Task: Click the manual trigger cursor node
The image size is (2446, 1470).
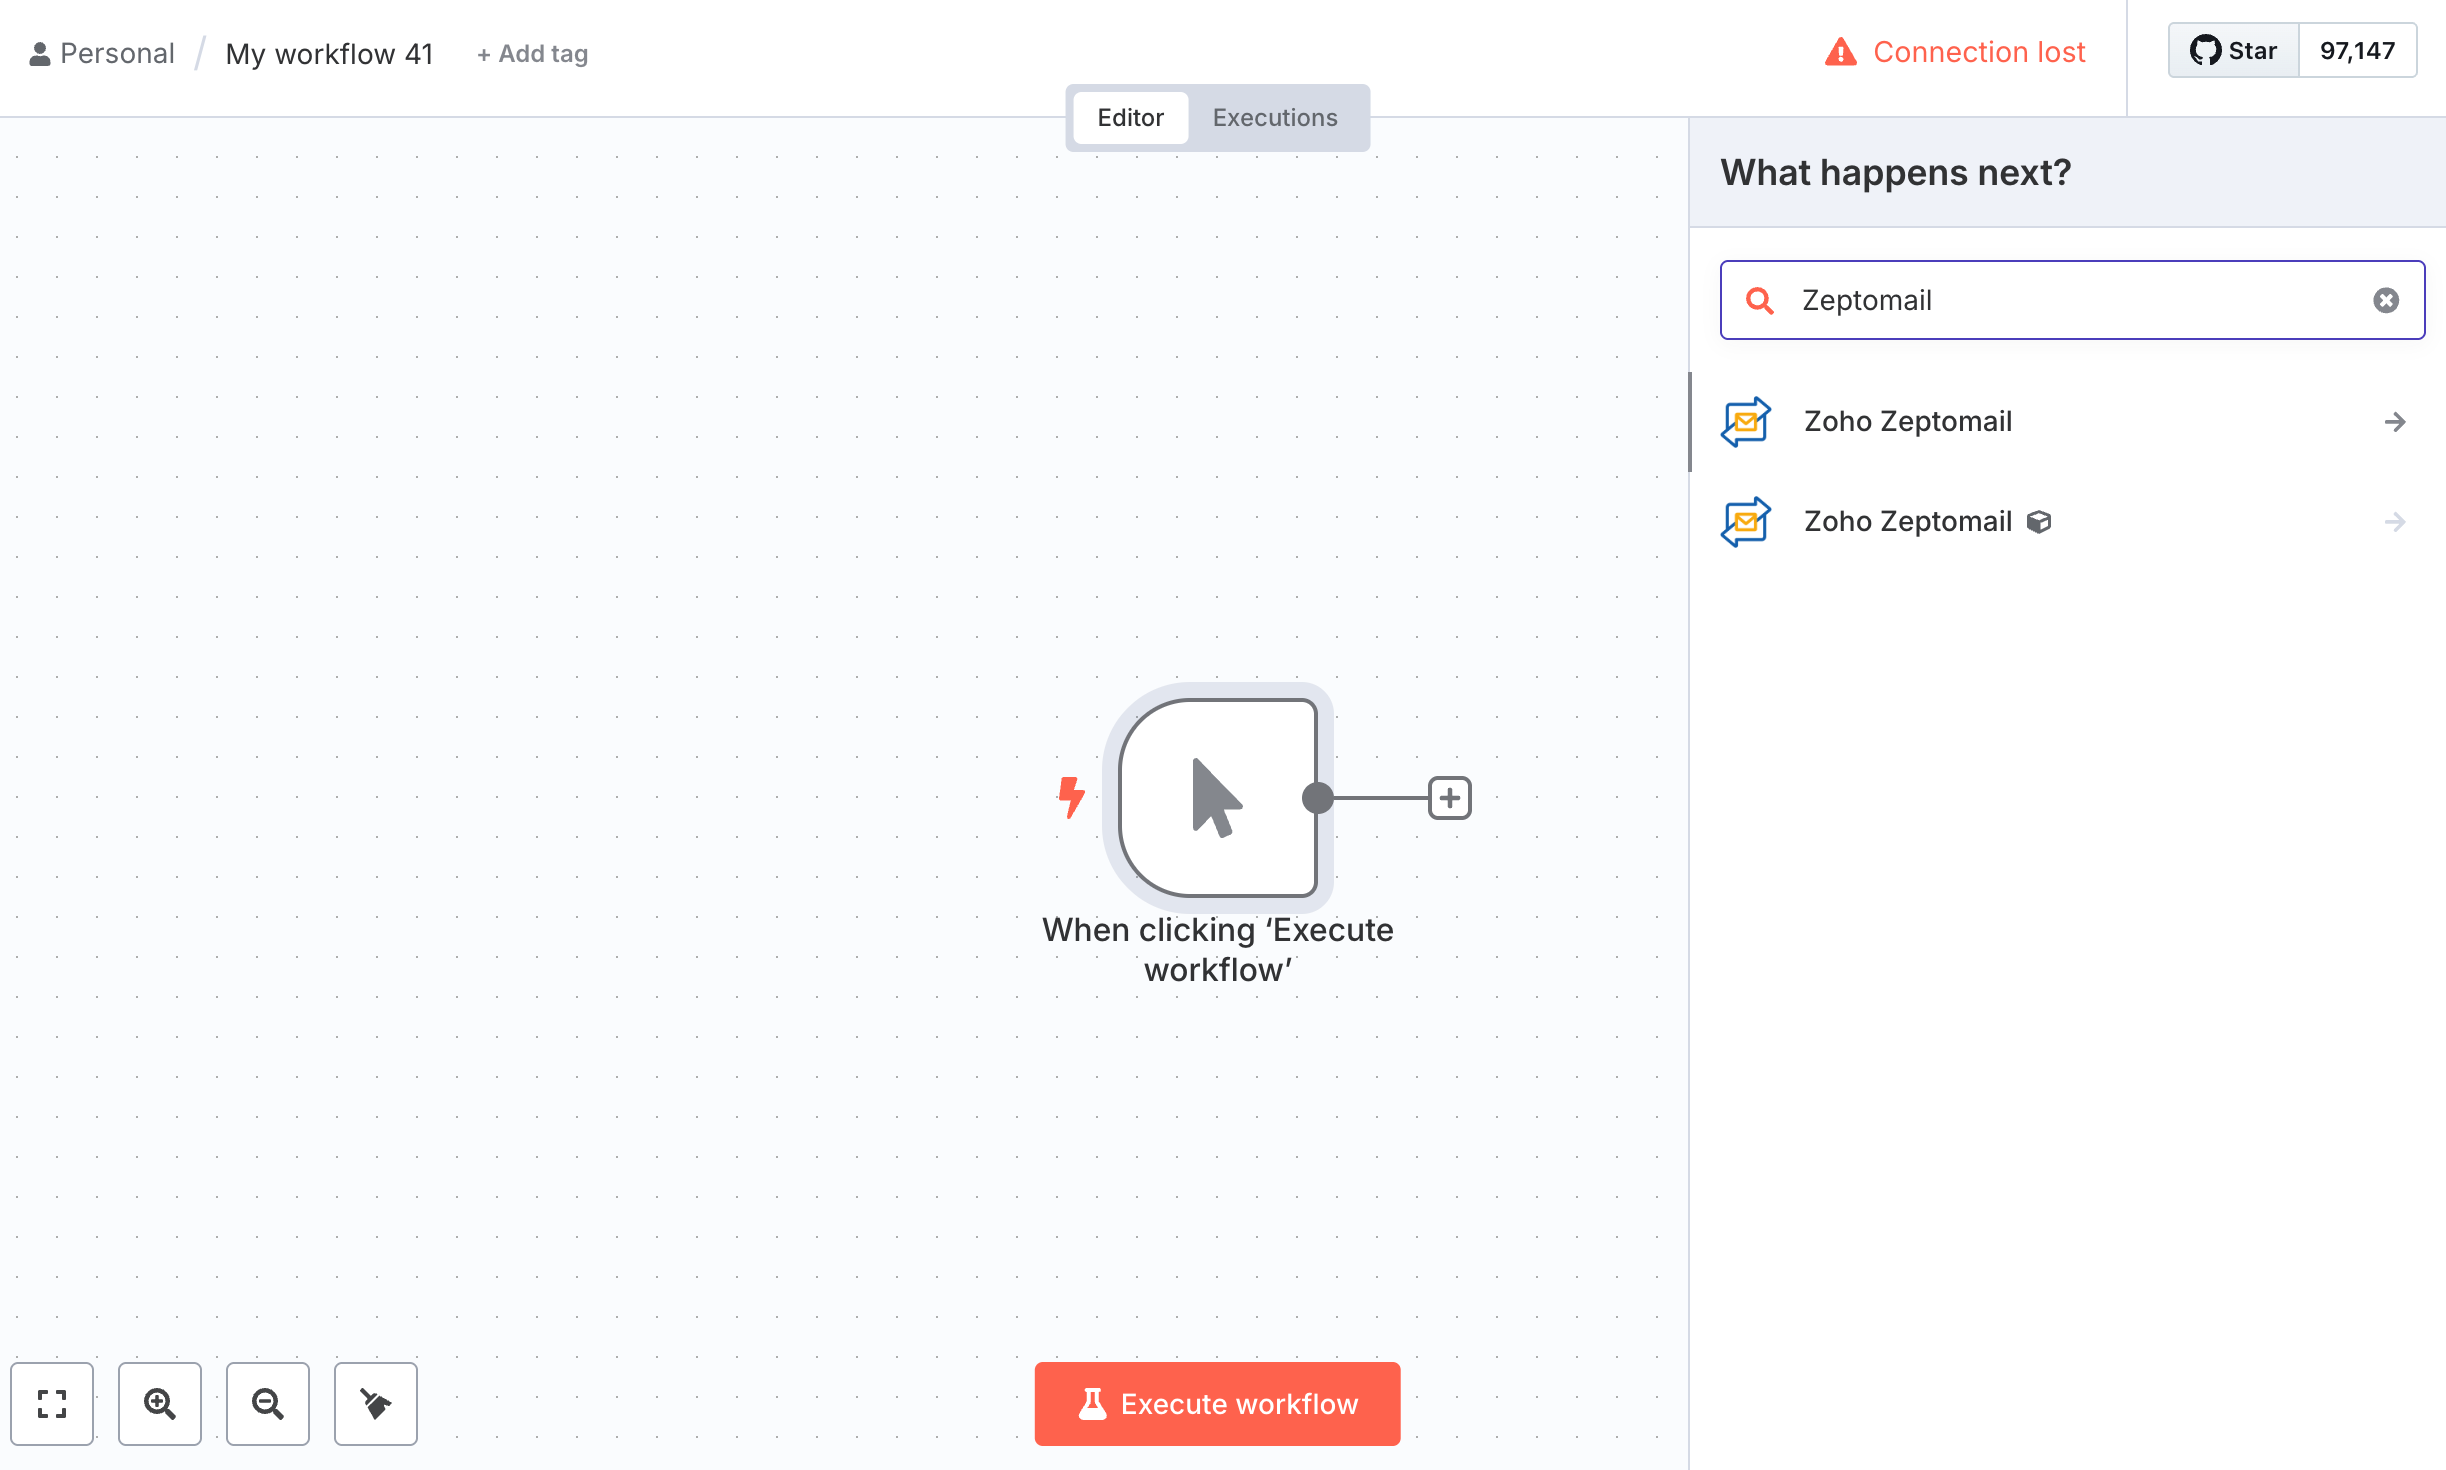Action: [x=1217, y=798]
